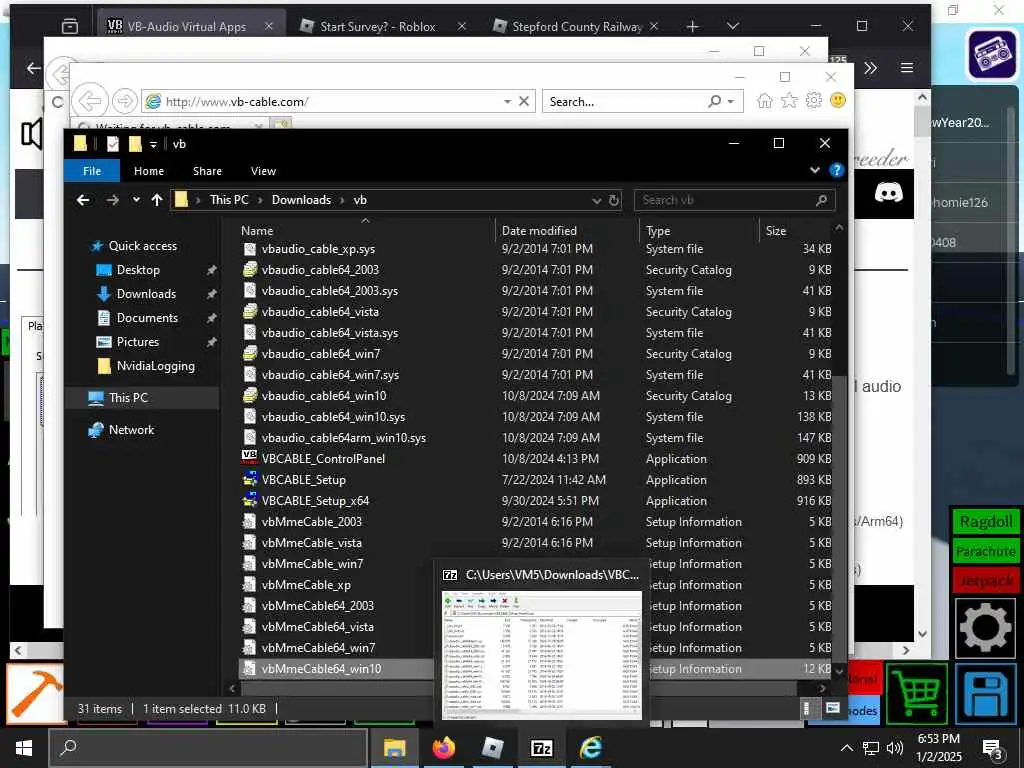Switch to Start Survey Roblox browser tab
The height and width of the screenshot is (768, 1024).
point(377,27)
